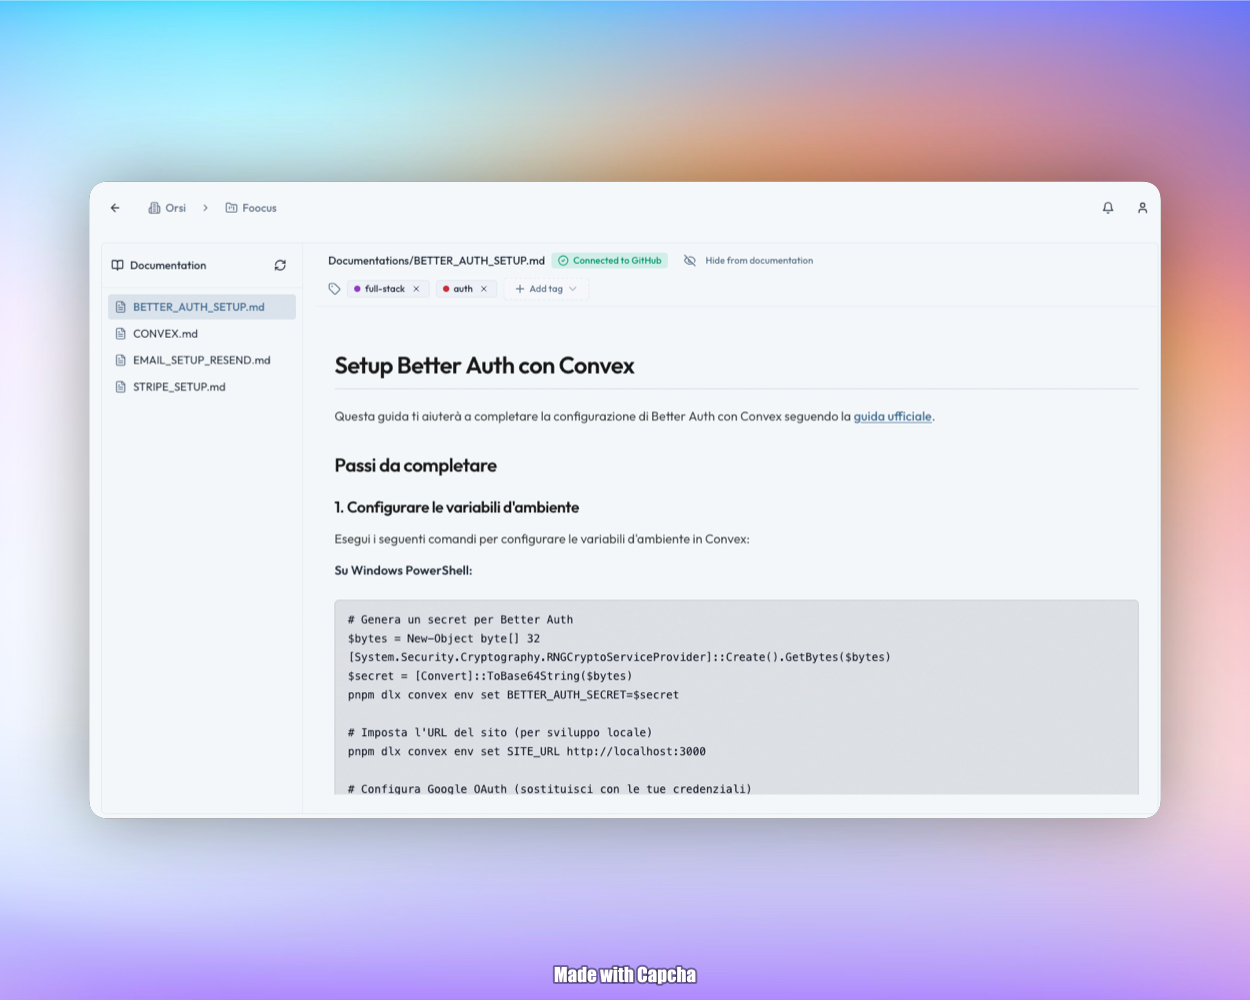Open STRIPE_SETUP.md document
This screenshot has width=1250, height=1000.
pyautogui.click(x=179, y=387)
